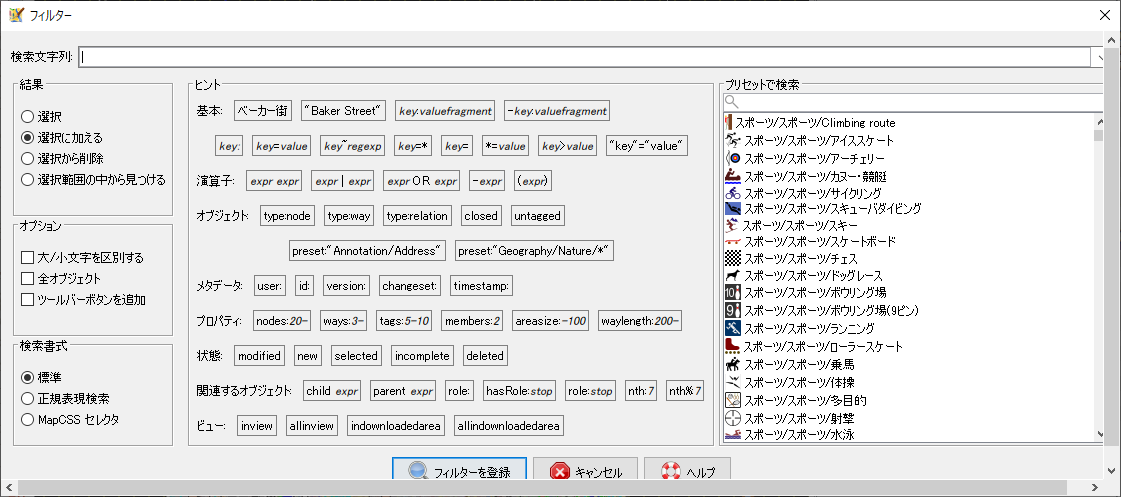Insert the type:node hint
Viewport: 1121px width, 497px height.
click(x=287, y=215)
